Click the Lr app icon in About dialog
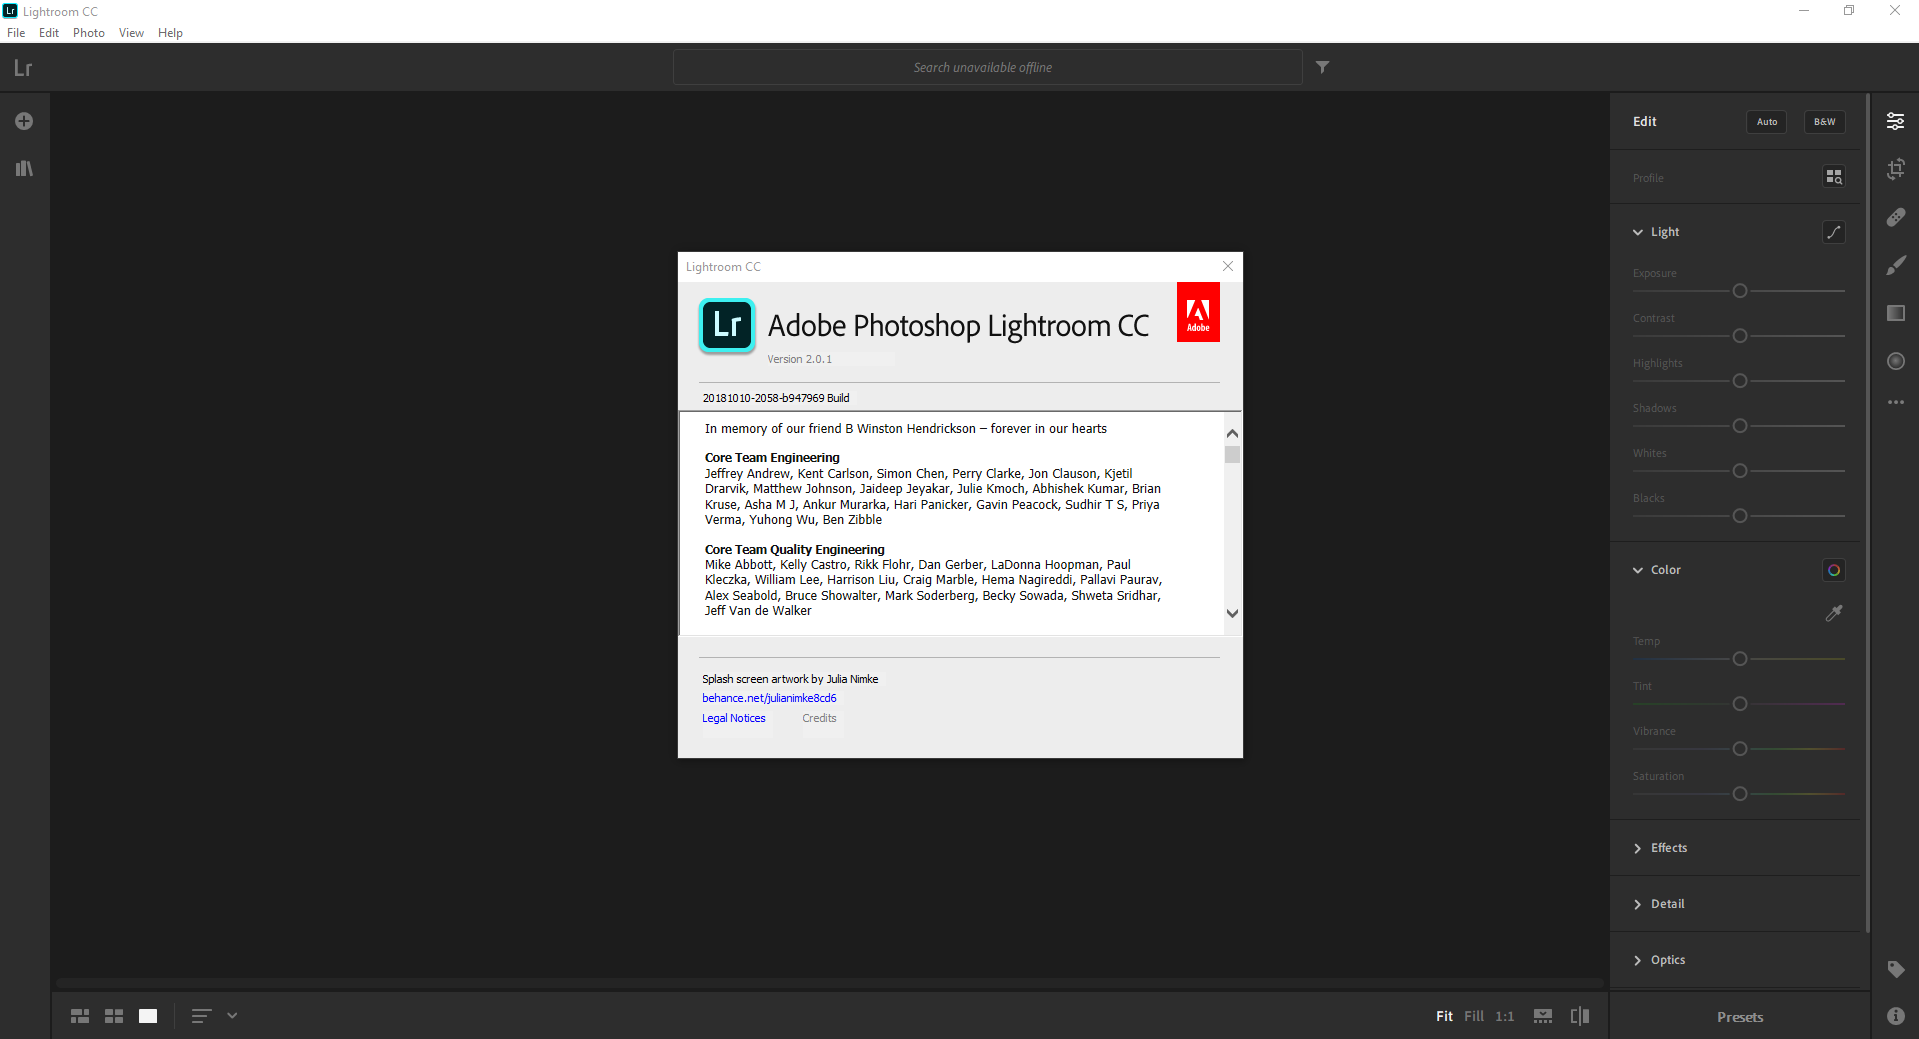The height and width of the screenshot is (1039, 1919). click(727, 326)
